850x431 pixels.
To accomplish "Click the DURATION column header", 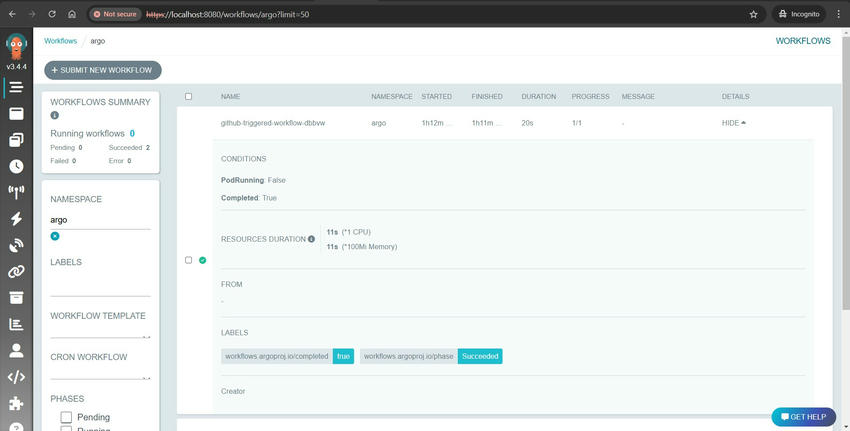I will (x=539, y=97).
